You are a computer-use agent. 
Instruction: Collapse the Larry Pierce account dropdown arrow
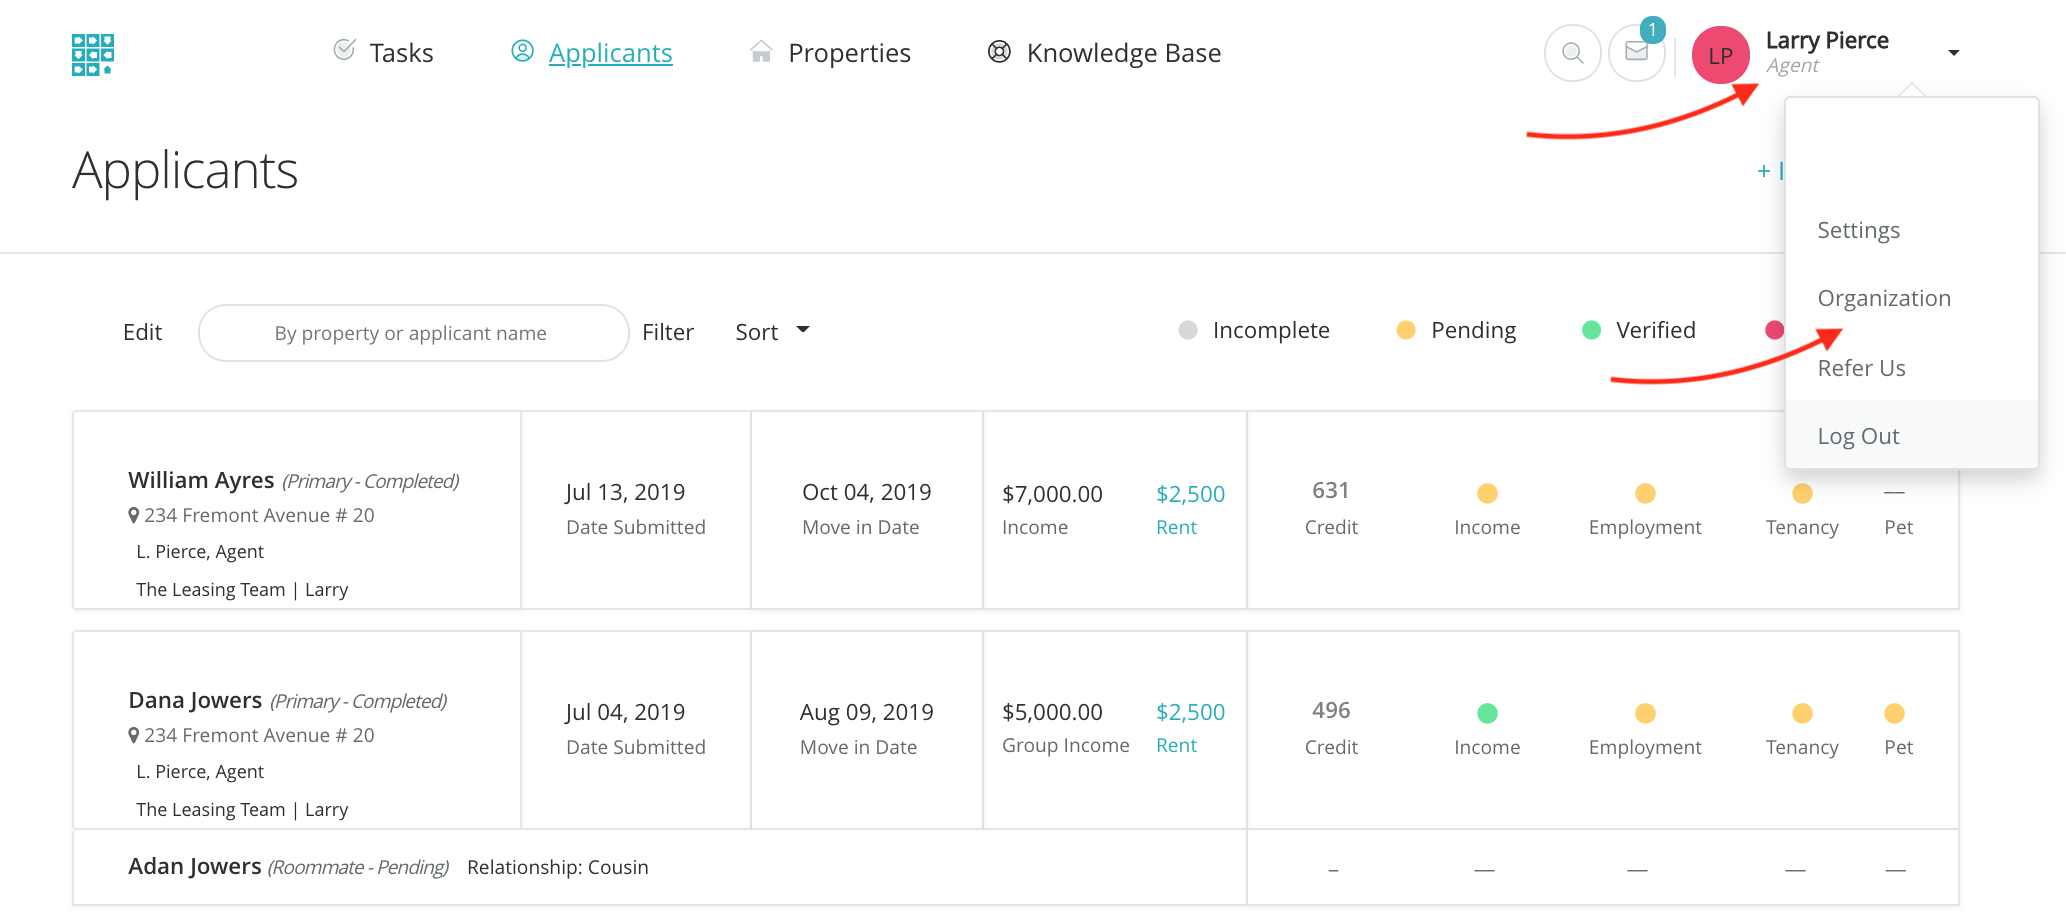coord(1953,53)
